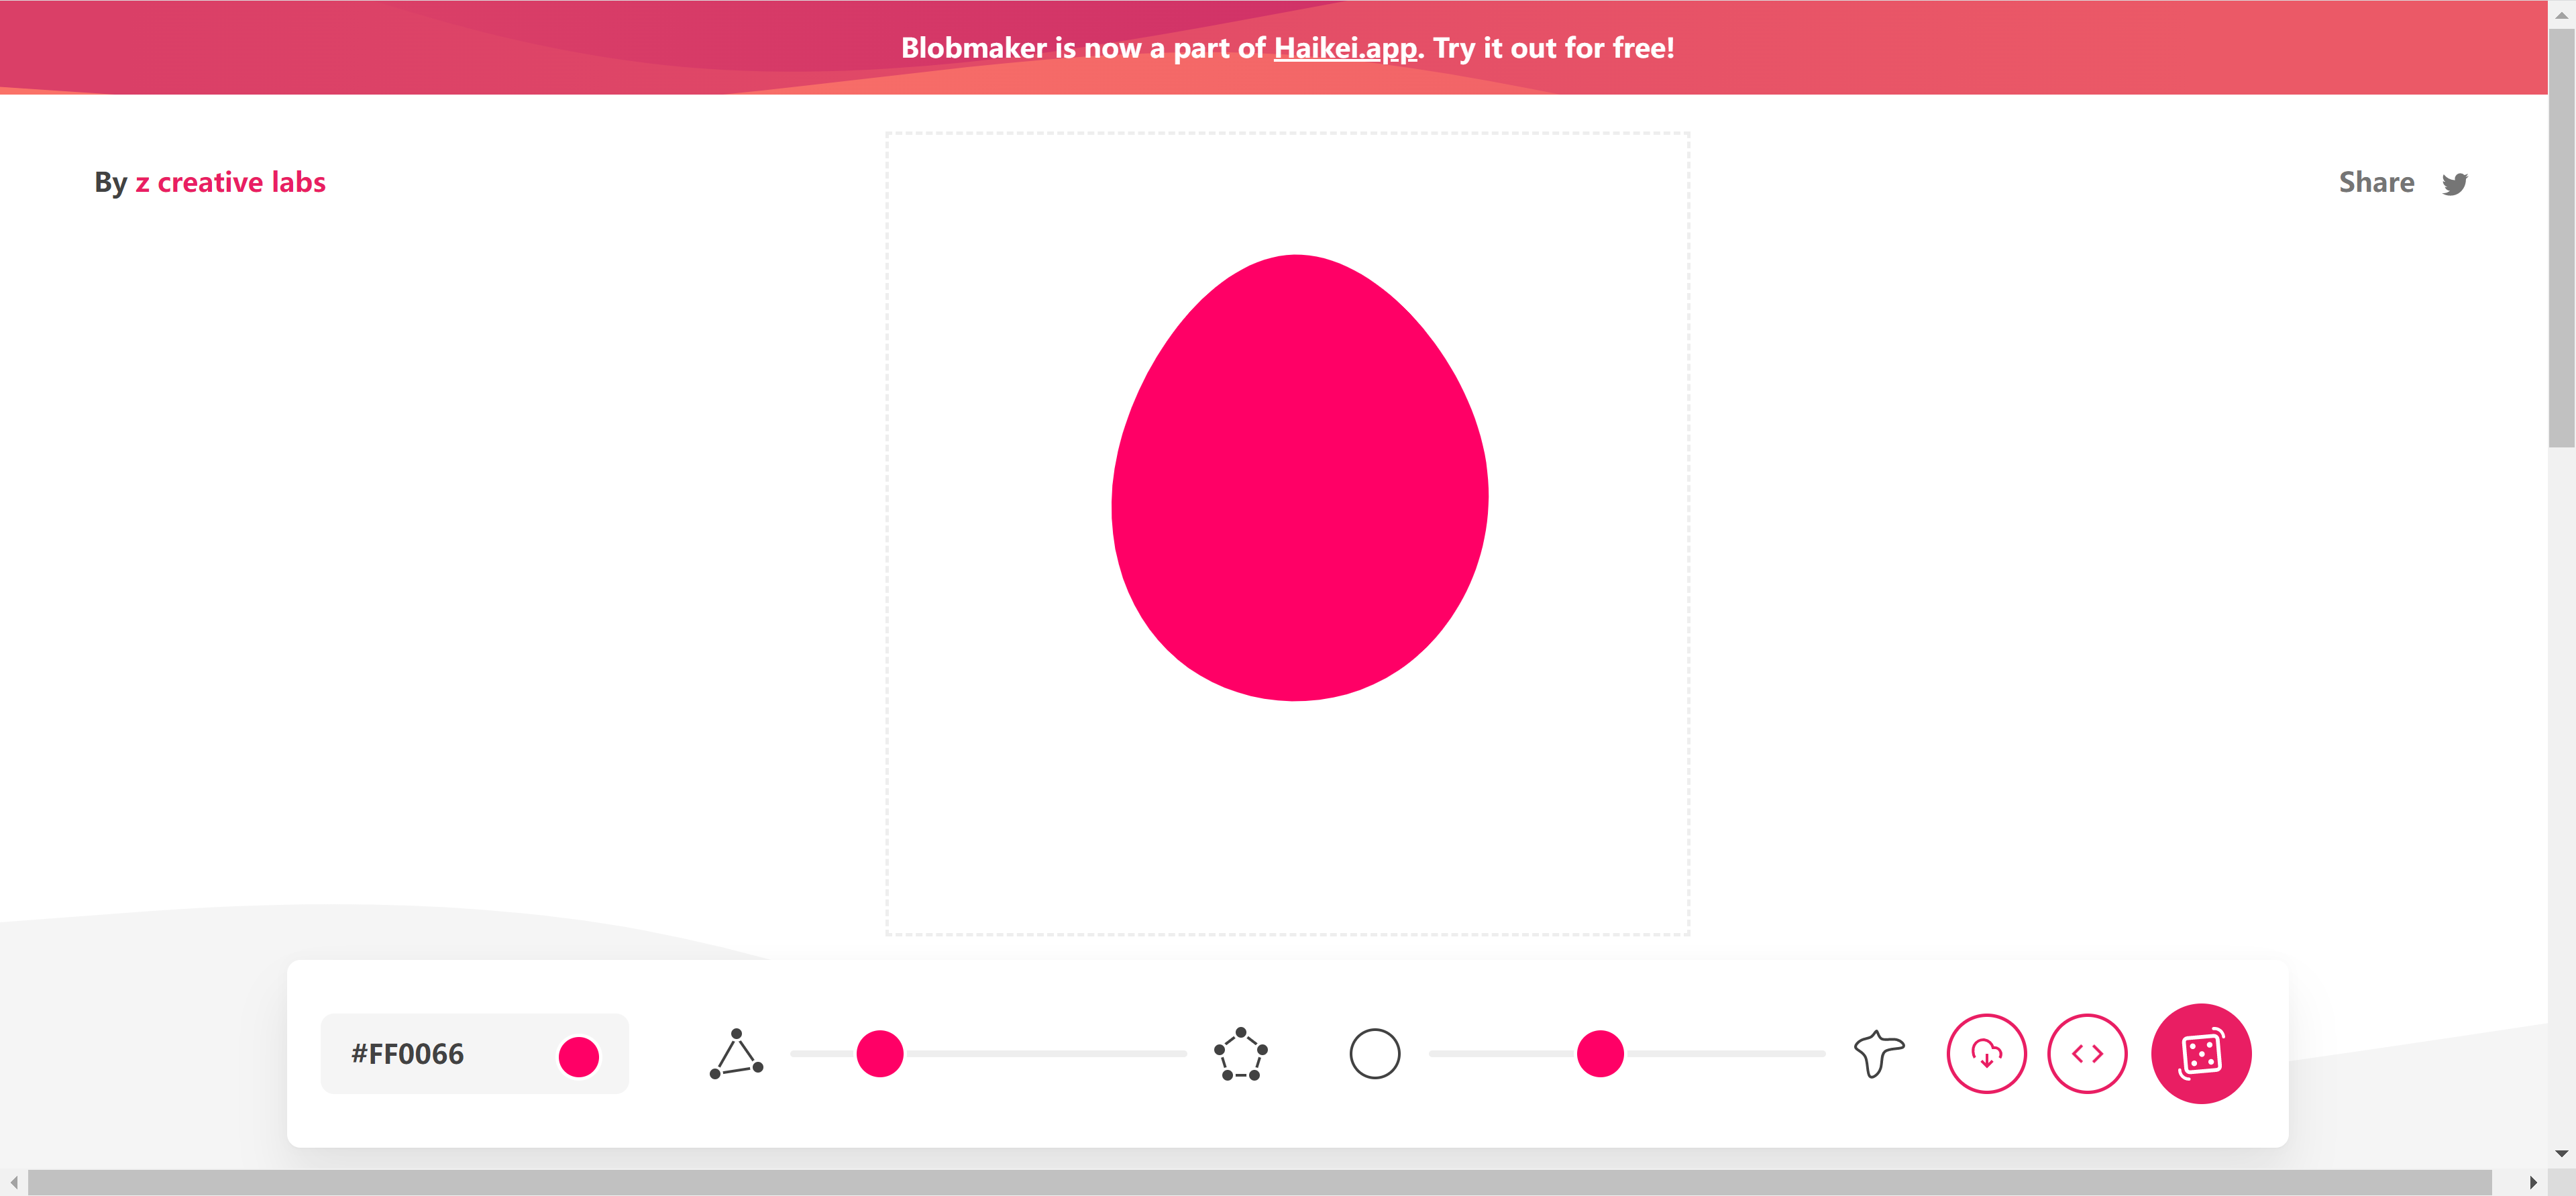Viewport: 2576px width, 1196px height.
Task: Click the horizontal scrollbar left arrow
Action: click(x=13, y=1183)
